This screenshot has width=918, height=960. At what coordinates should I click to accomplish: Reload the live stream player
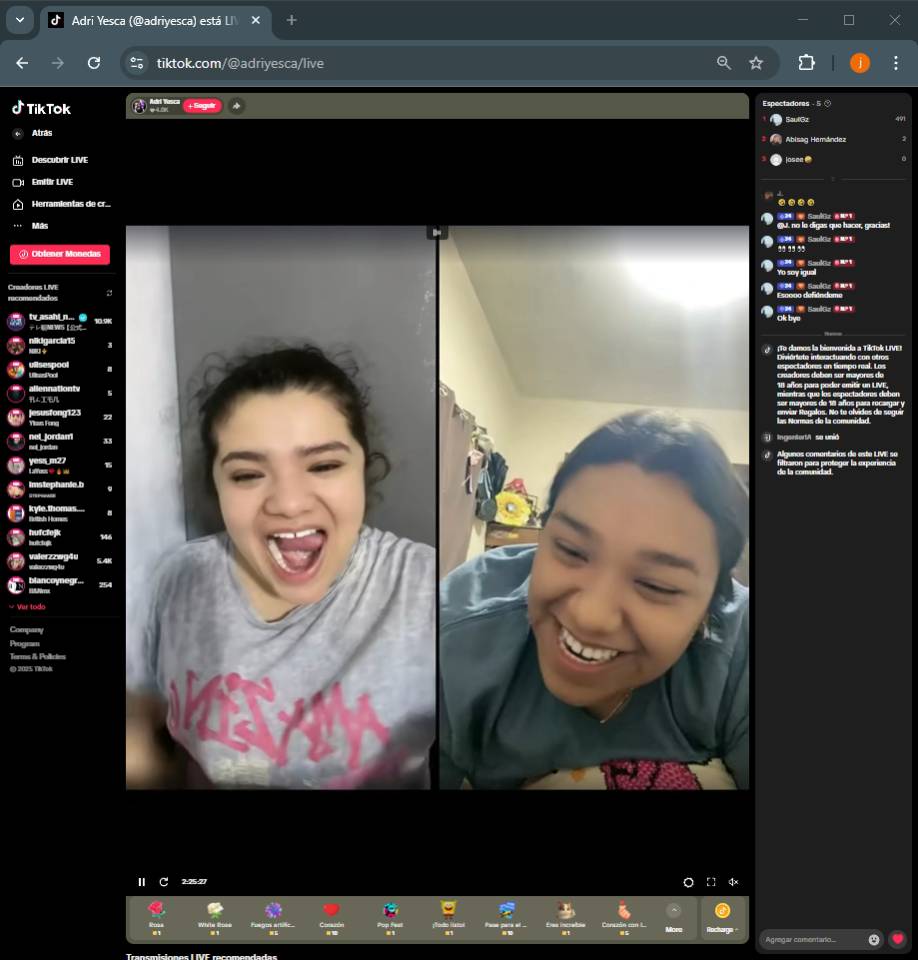164,882
